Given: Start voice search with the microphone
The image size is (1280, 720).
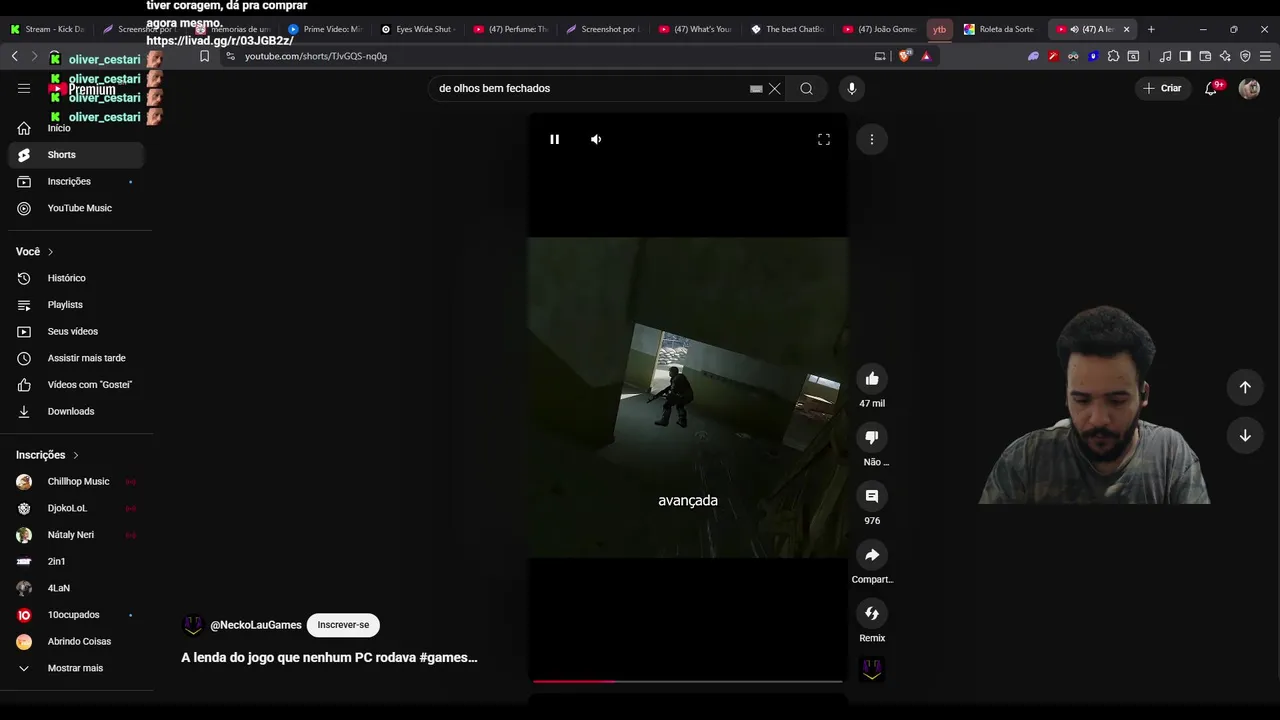Looking at the screenshot, I should pos(852,88).
